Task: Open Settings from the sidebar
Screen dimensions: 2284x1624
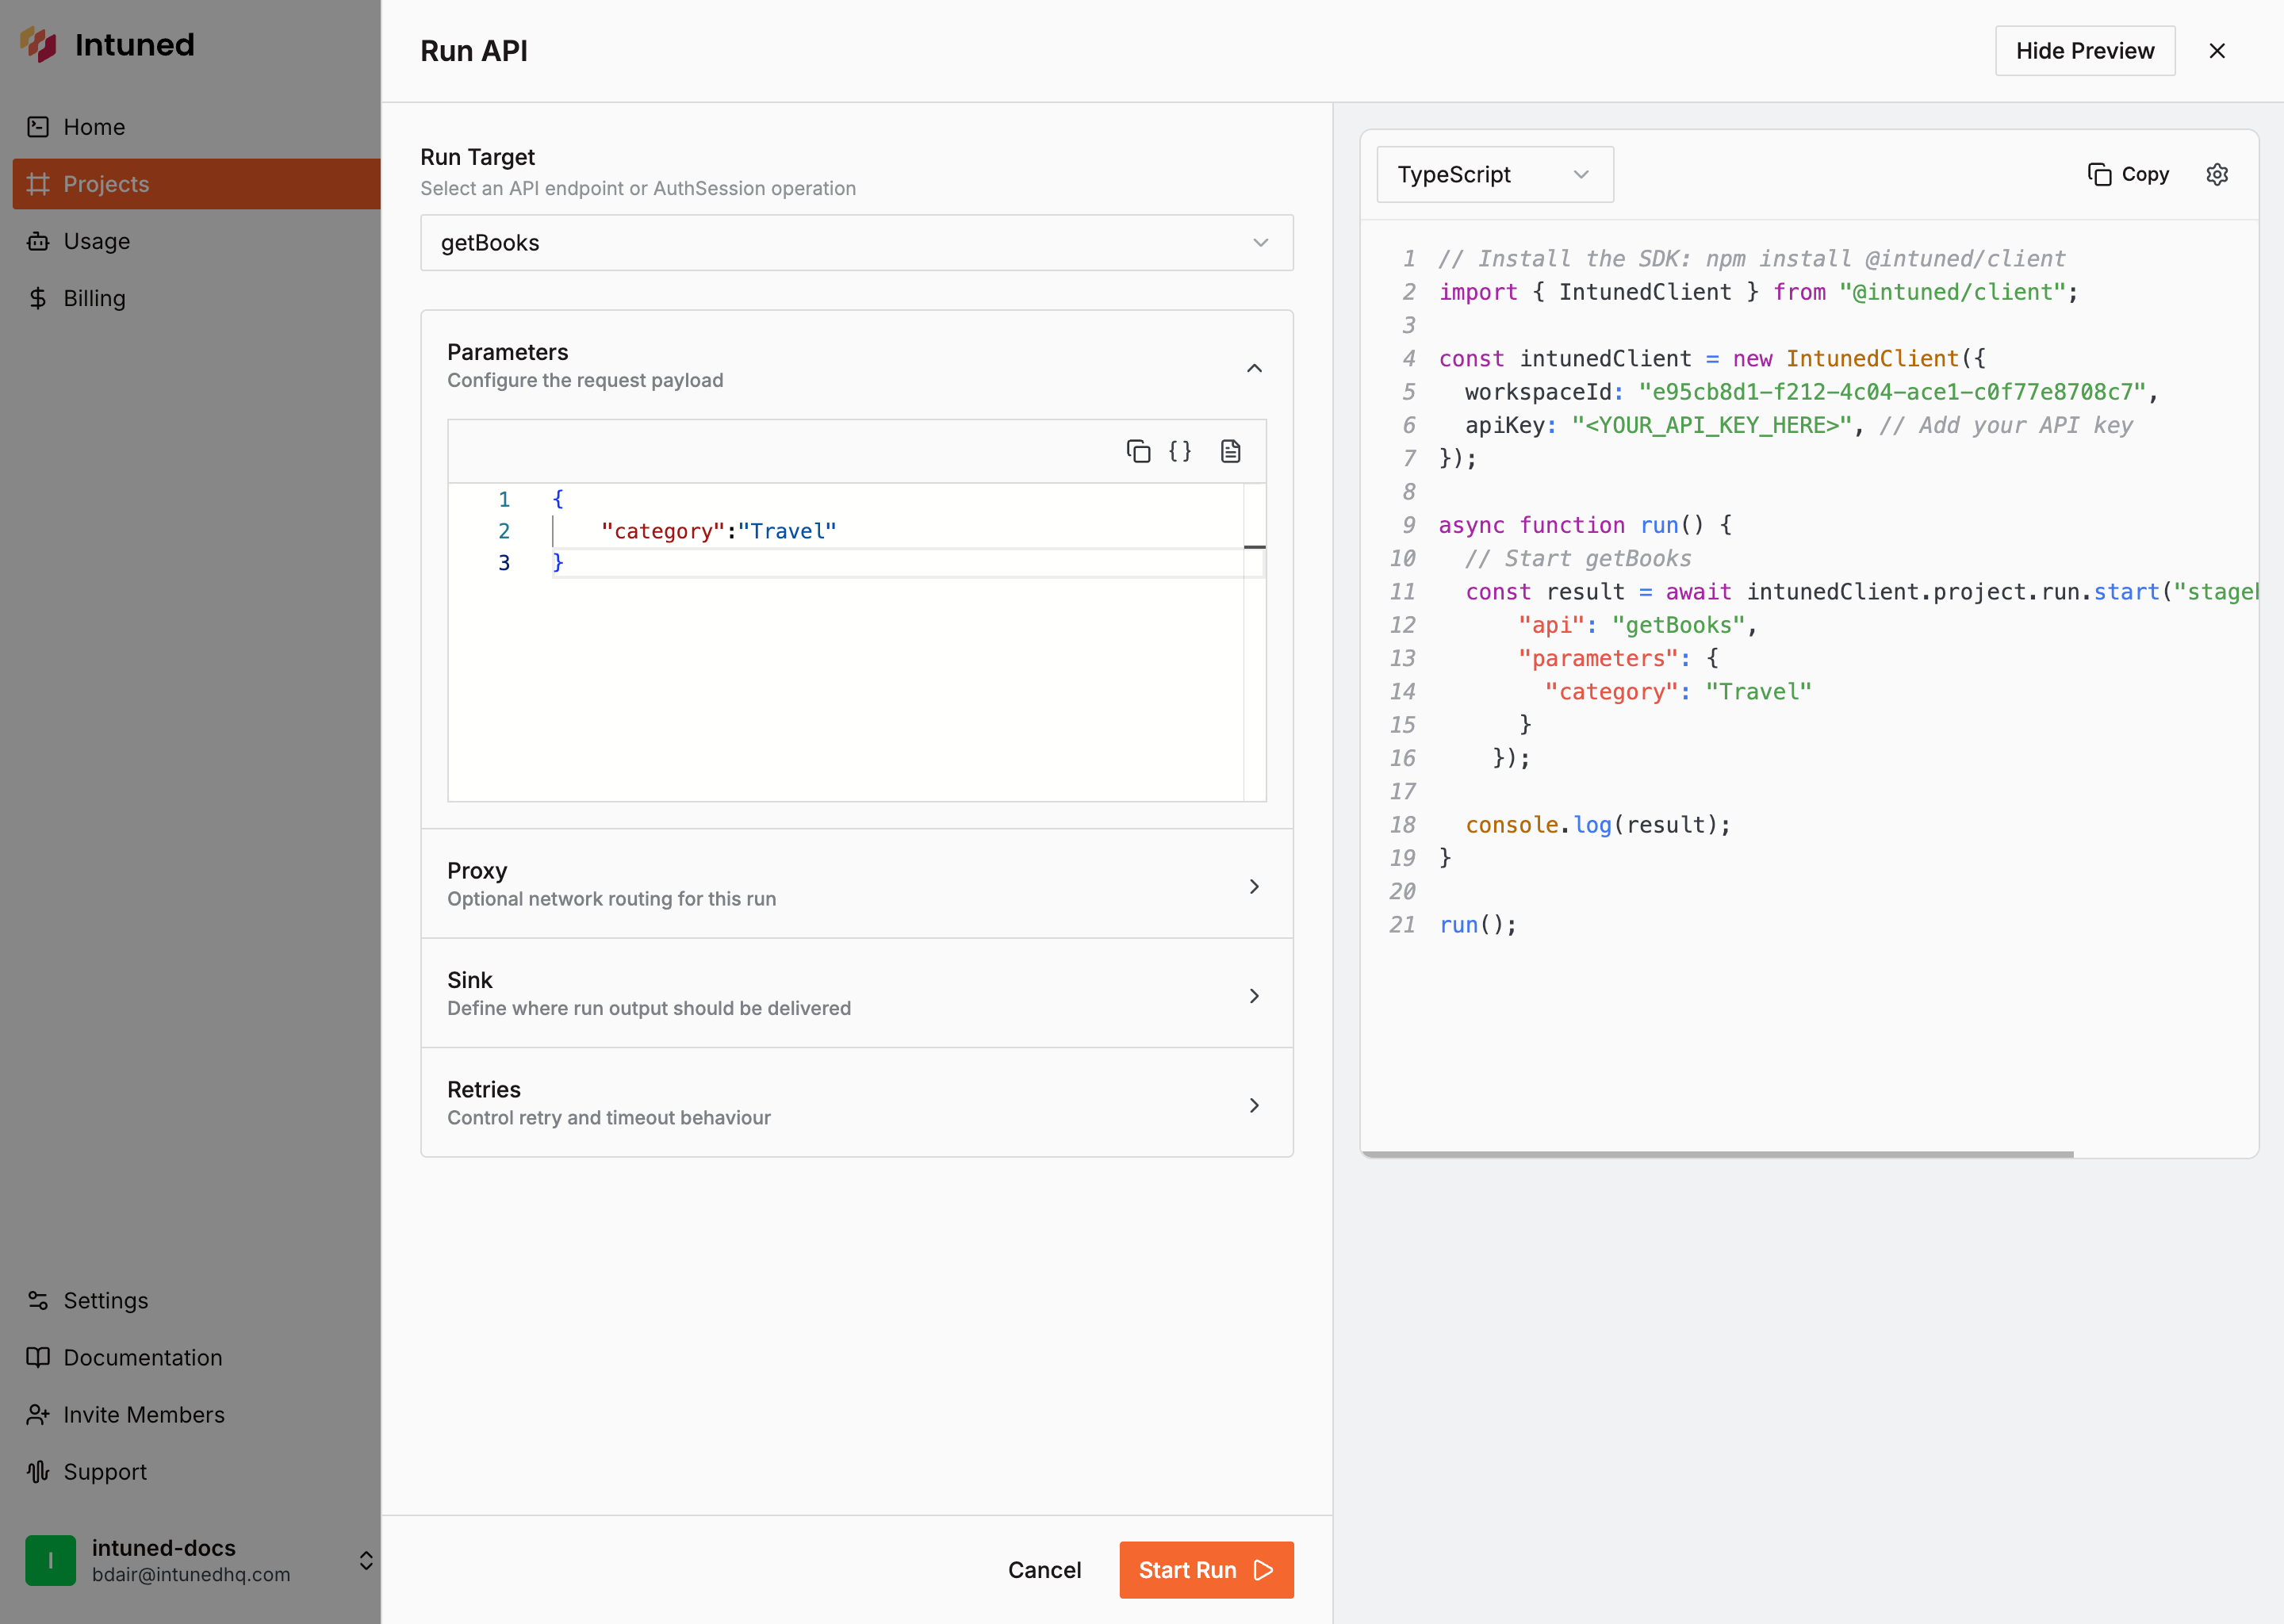Action: pos(106,1300)
